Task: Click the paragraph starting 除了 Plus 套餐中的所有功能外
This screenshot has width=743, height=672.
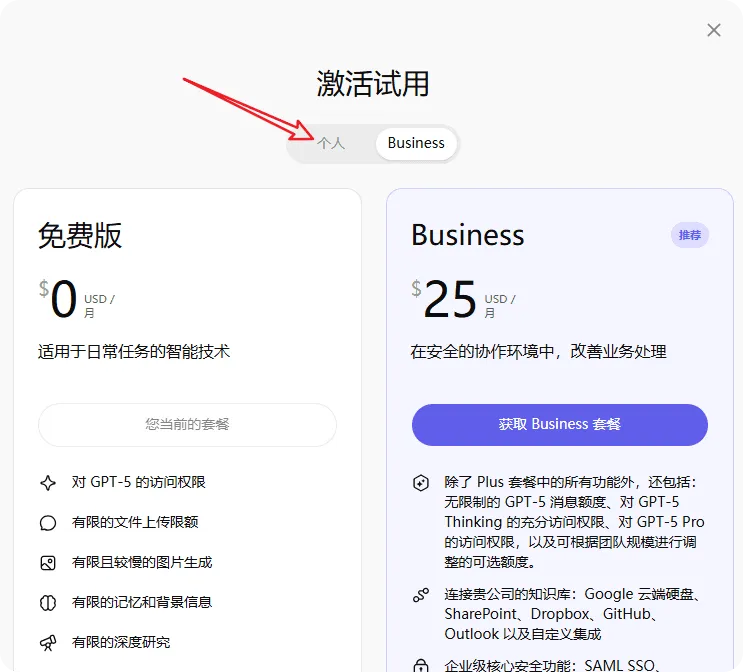Action: point(574,522)
